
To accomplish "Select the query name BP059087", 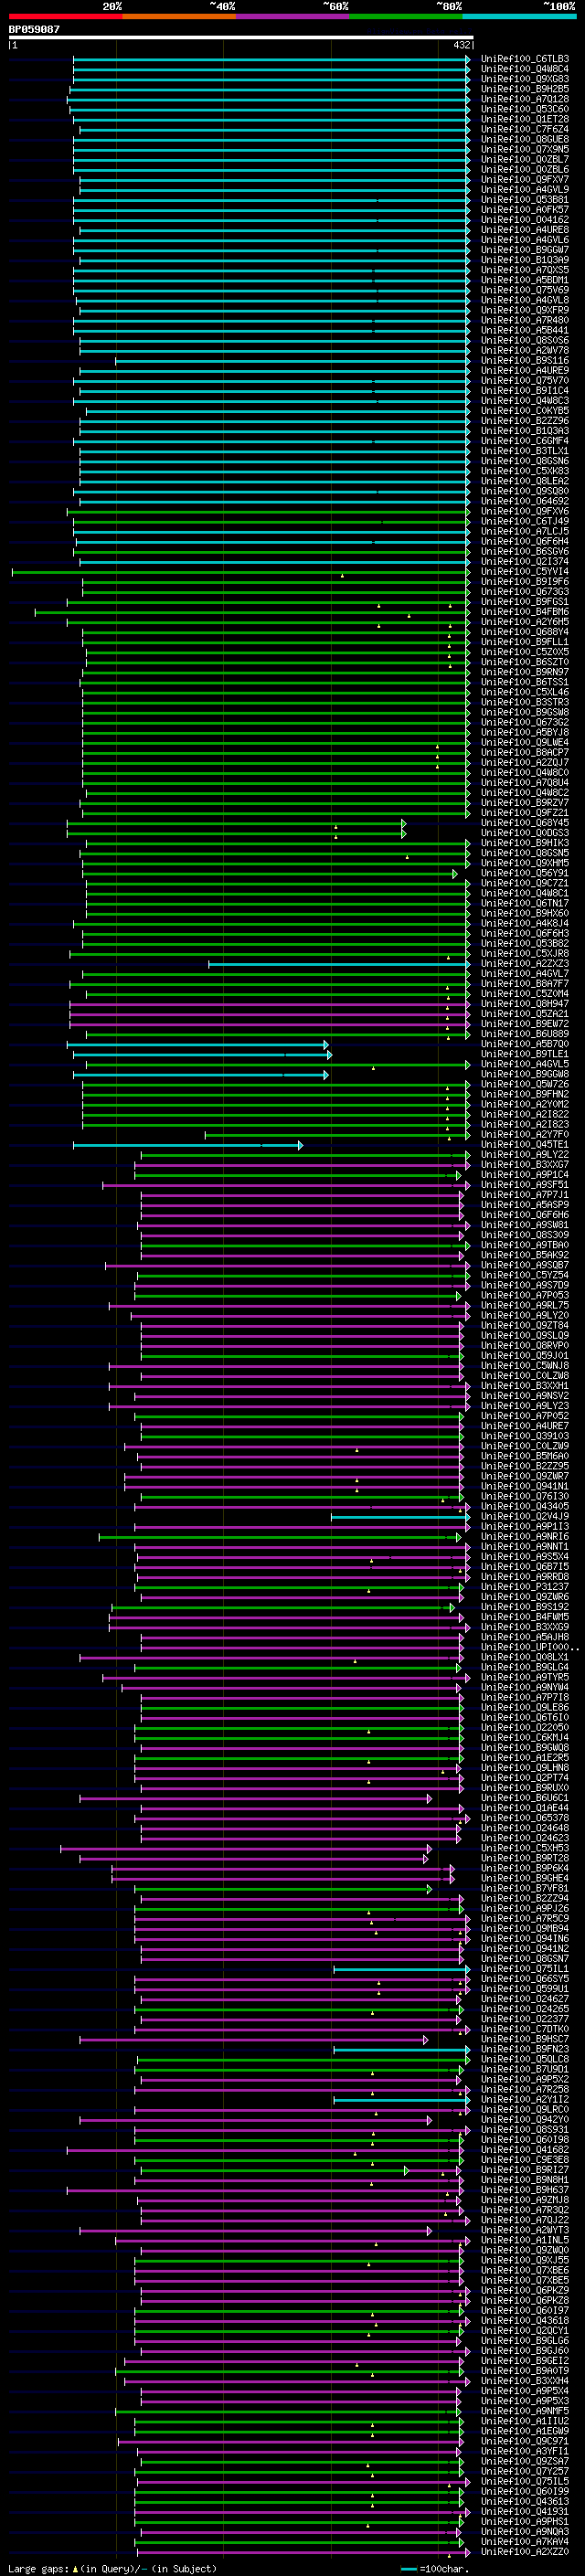I will 34,30.
